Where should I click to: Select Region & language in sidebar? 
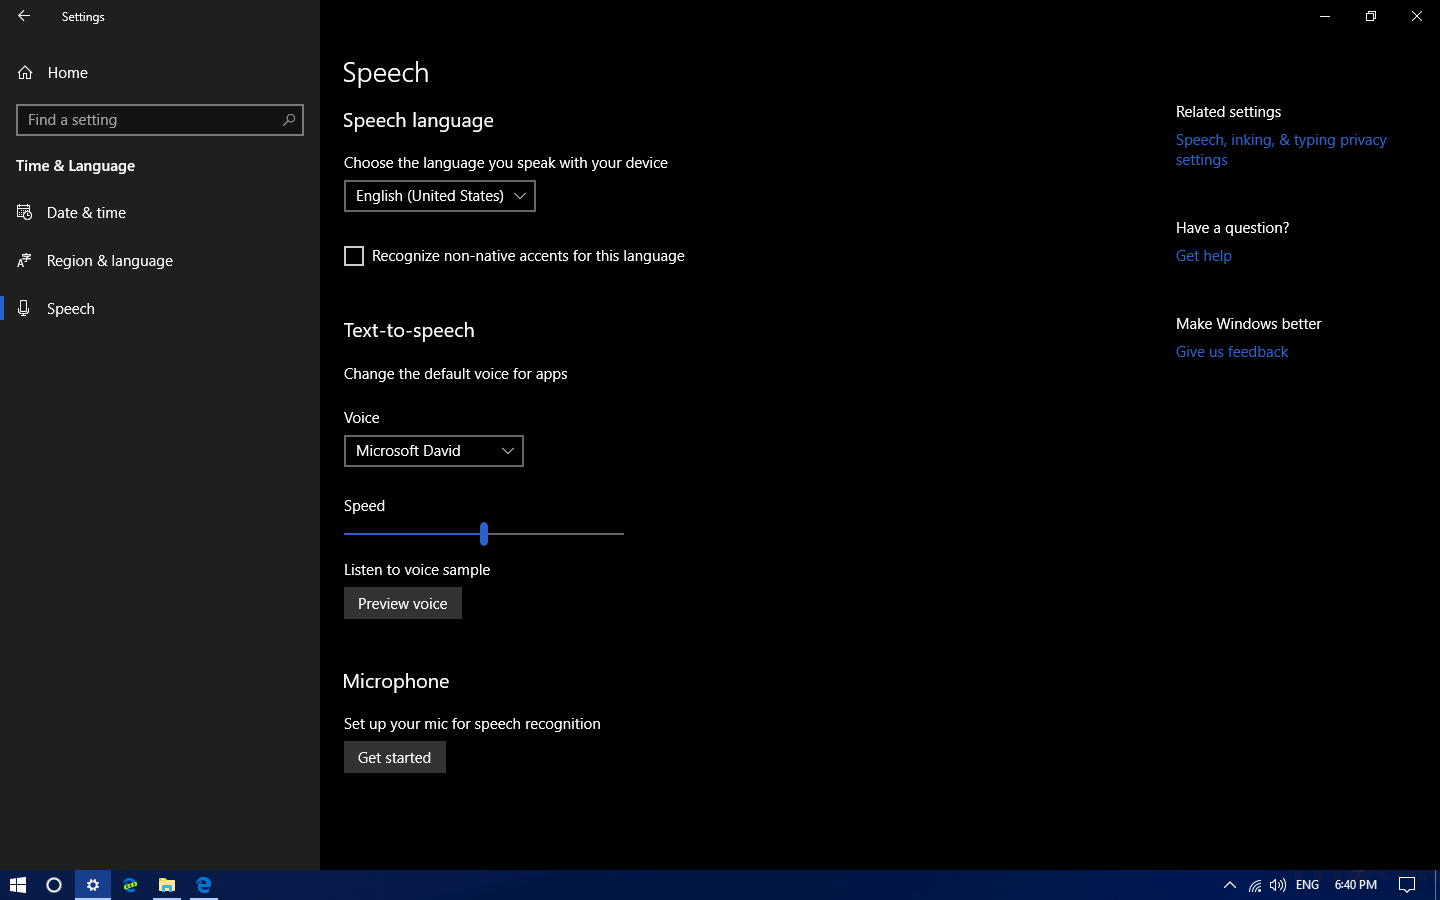[160, 260]
